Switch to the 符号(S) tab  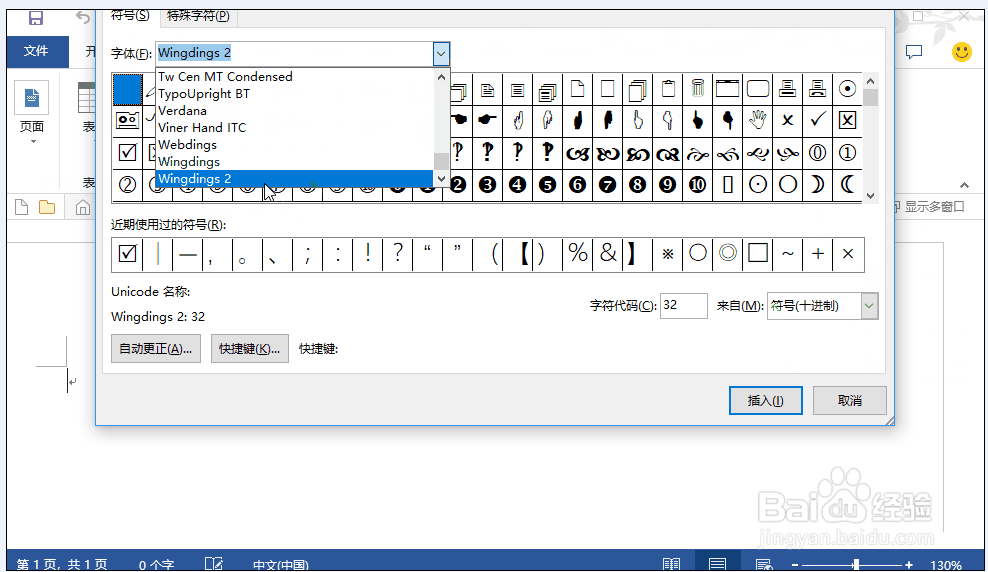click(x=130, y=16)
